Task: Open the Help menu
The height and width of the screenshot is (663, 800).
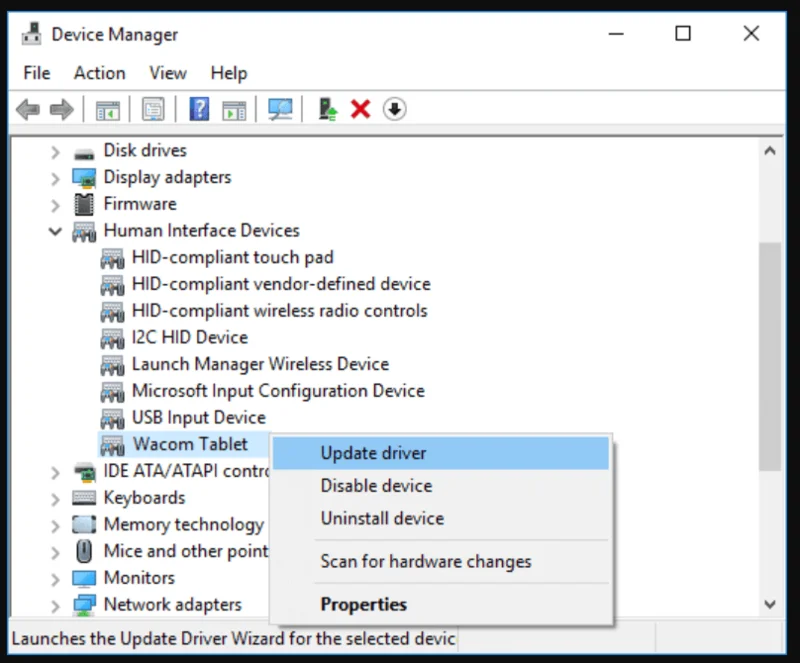Action: click(229, 73)
